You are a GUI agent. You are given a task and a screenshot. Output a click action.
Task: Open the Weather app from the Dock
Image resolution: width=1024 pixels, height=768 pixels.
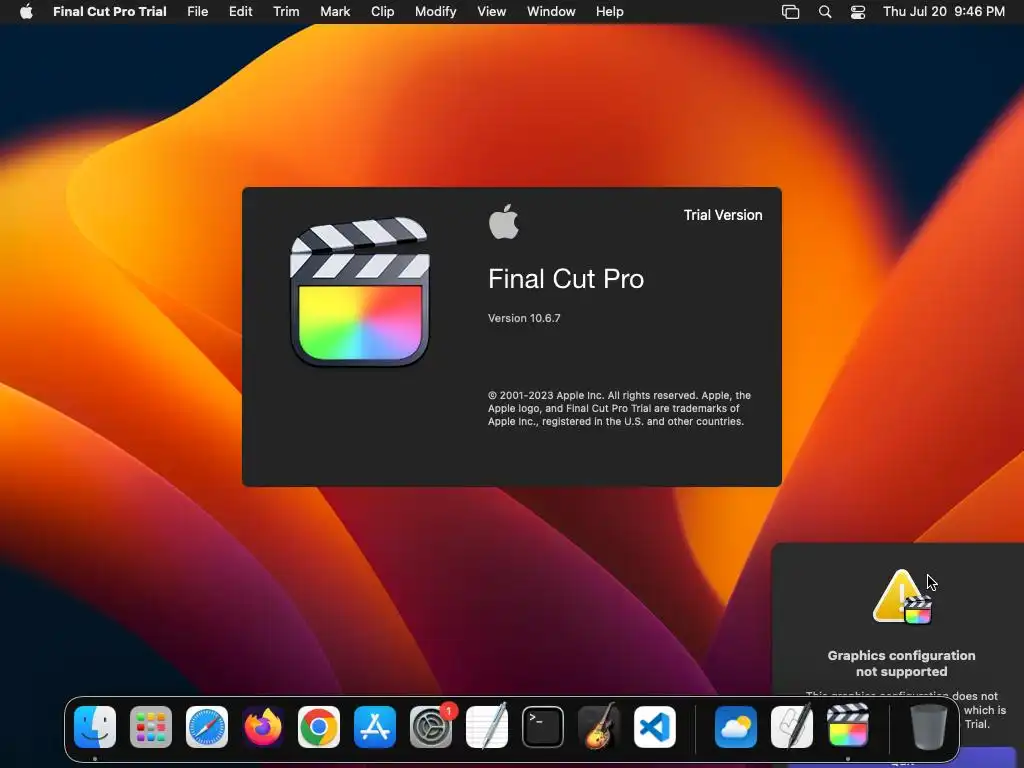[x=736, y=727]
